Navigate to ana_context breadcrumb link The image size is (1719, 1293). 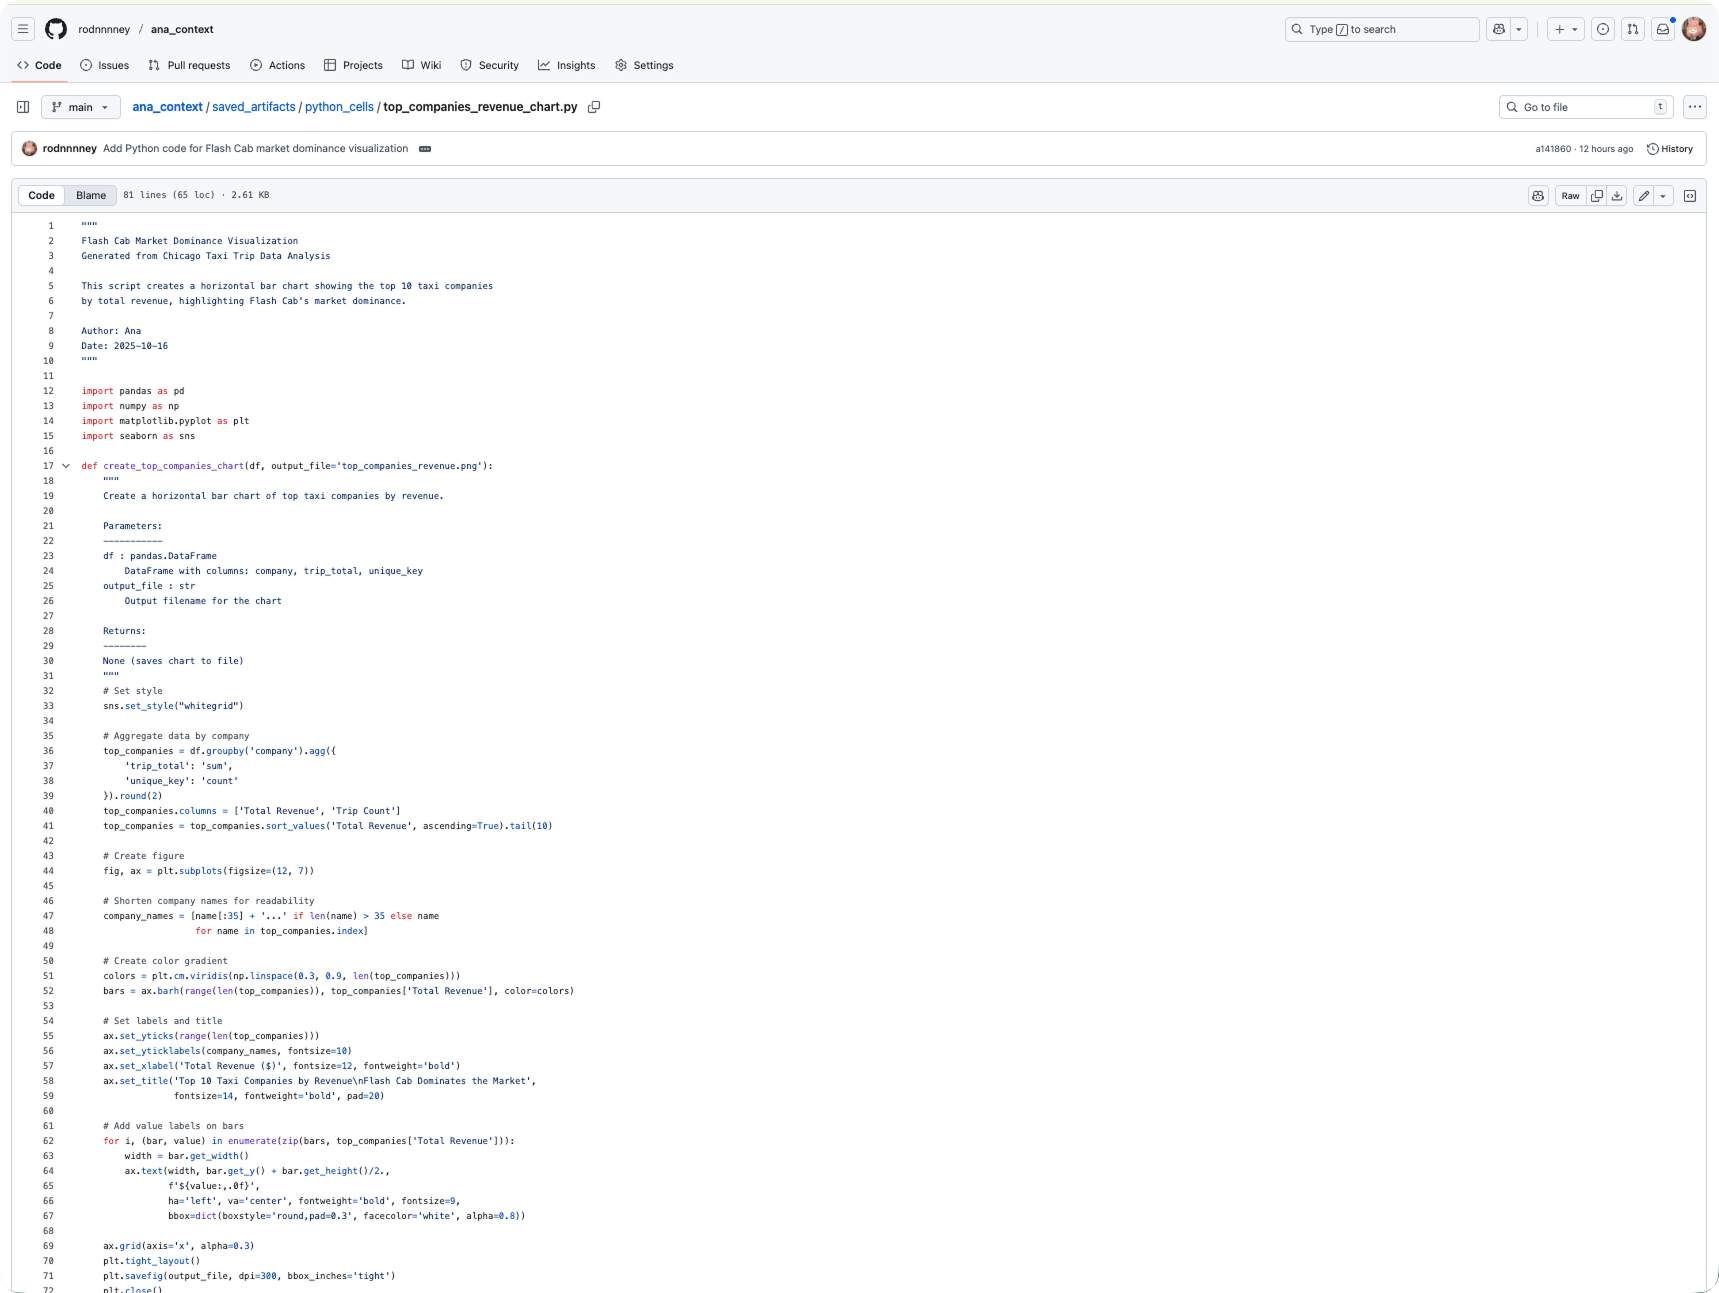[x=167, y=107]
